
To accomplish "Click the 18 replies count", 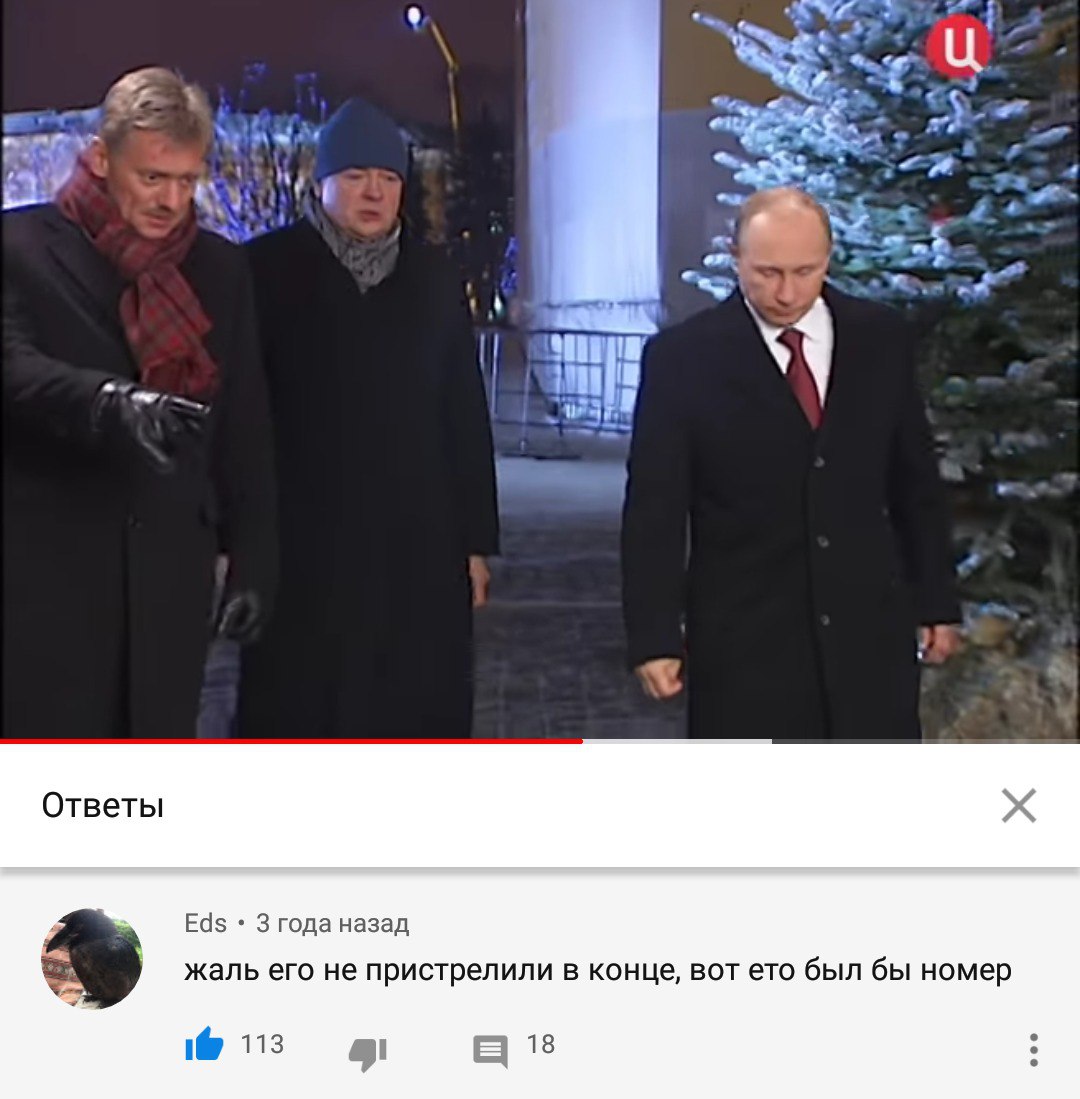I will 540,1044.
